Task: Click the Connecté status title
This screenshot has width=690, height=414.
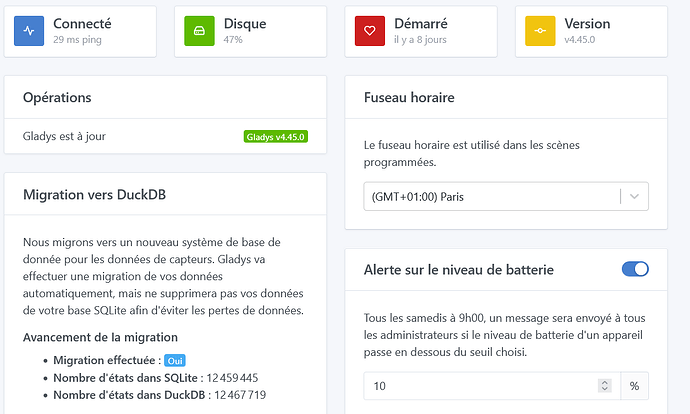Action: click(82, 23)
